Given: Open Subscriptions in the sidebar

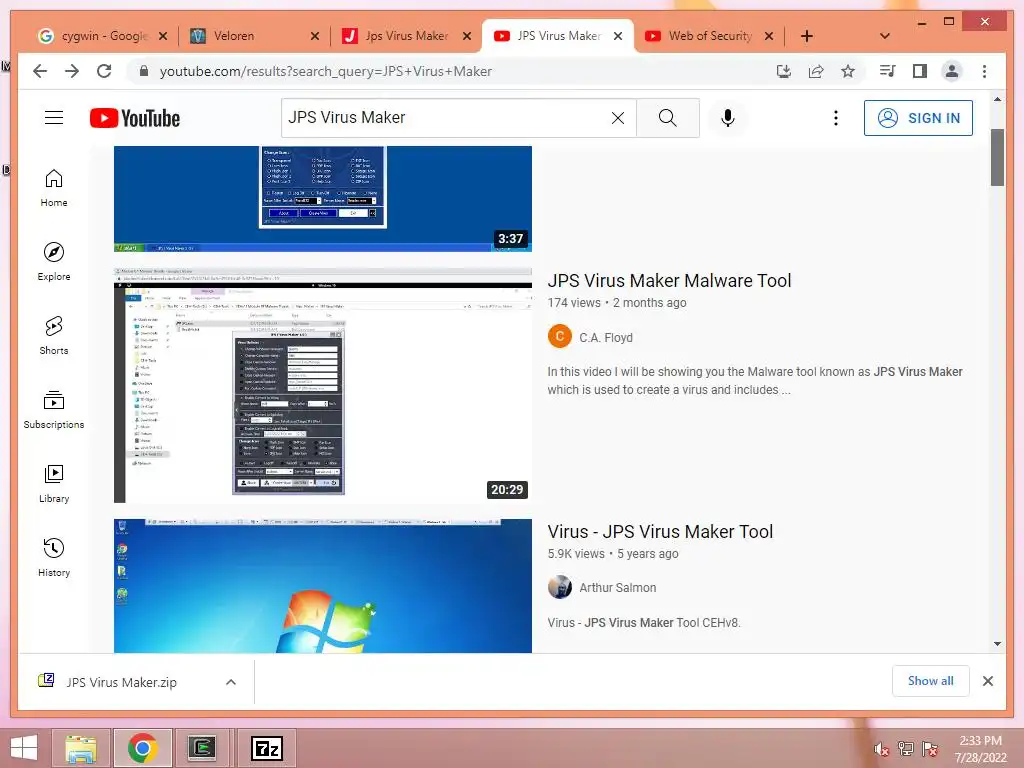Looking at the screenshot, I should pos(54,409).
